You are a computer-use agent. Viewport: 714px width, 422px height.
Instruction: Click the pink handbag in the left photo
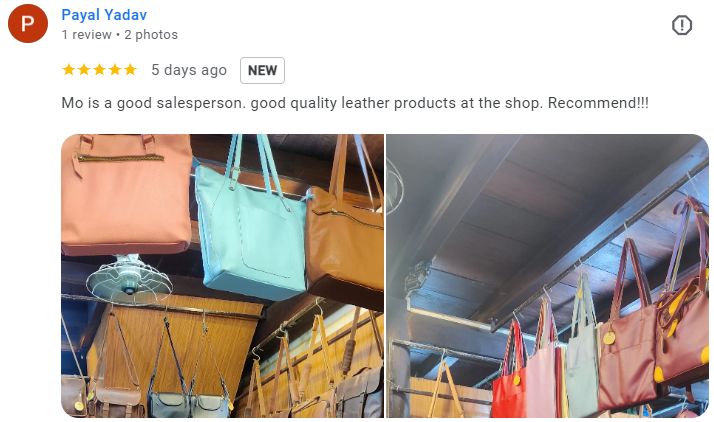click(x=126, y=193)
